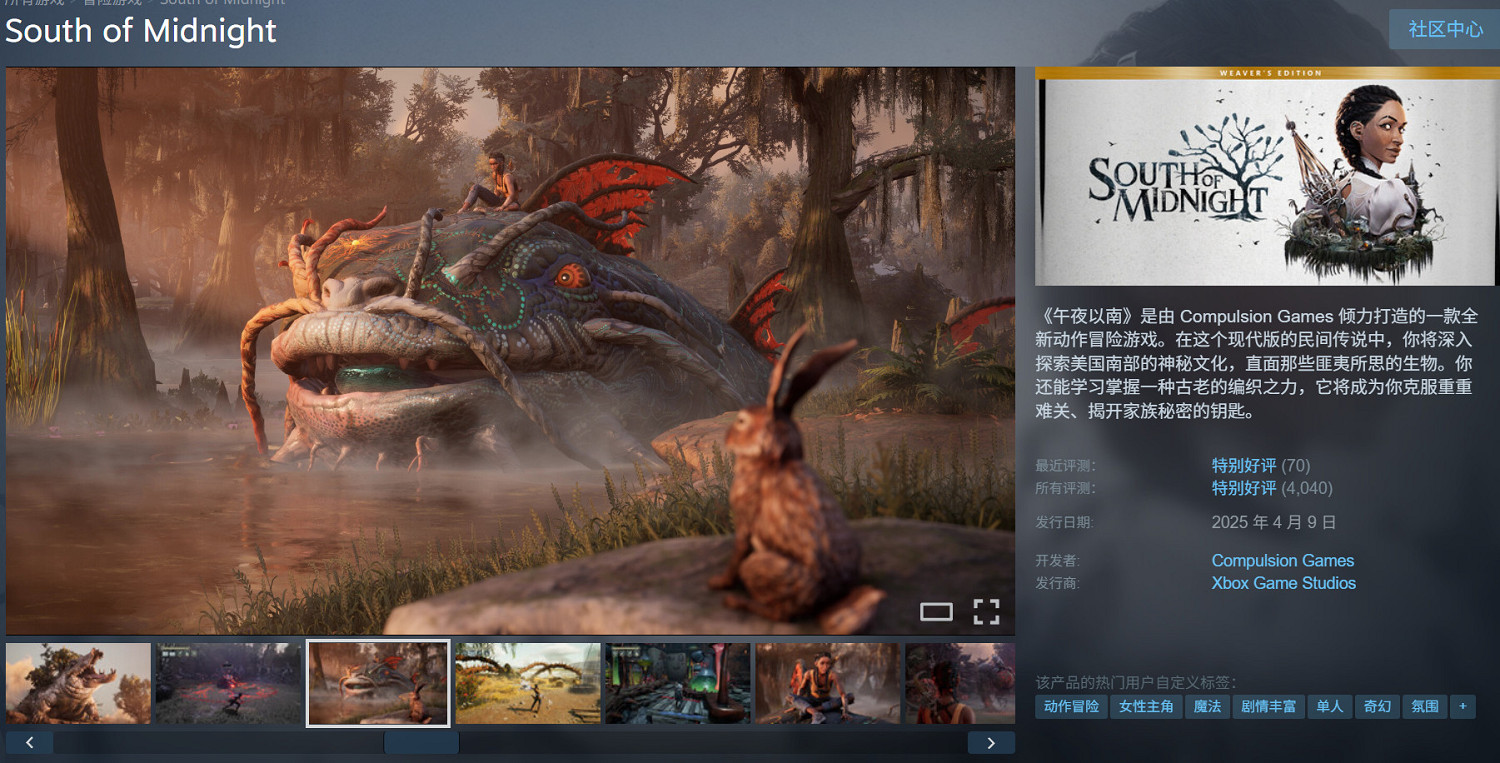Show next screenshots with right arrow
Image resolution: width=1500 pixels, height=763 pixels.
click(x=991, y=742)
